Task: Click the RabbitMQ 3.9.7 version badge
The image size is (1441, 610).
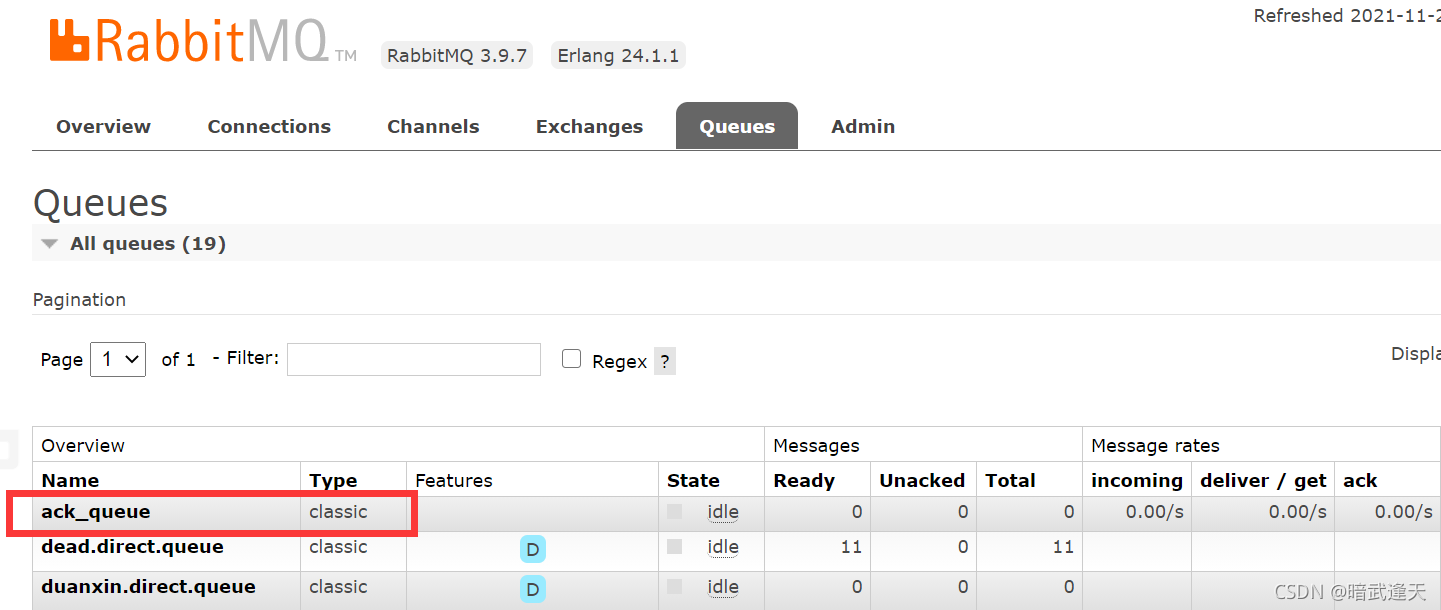Action: (x=457, y=56)
